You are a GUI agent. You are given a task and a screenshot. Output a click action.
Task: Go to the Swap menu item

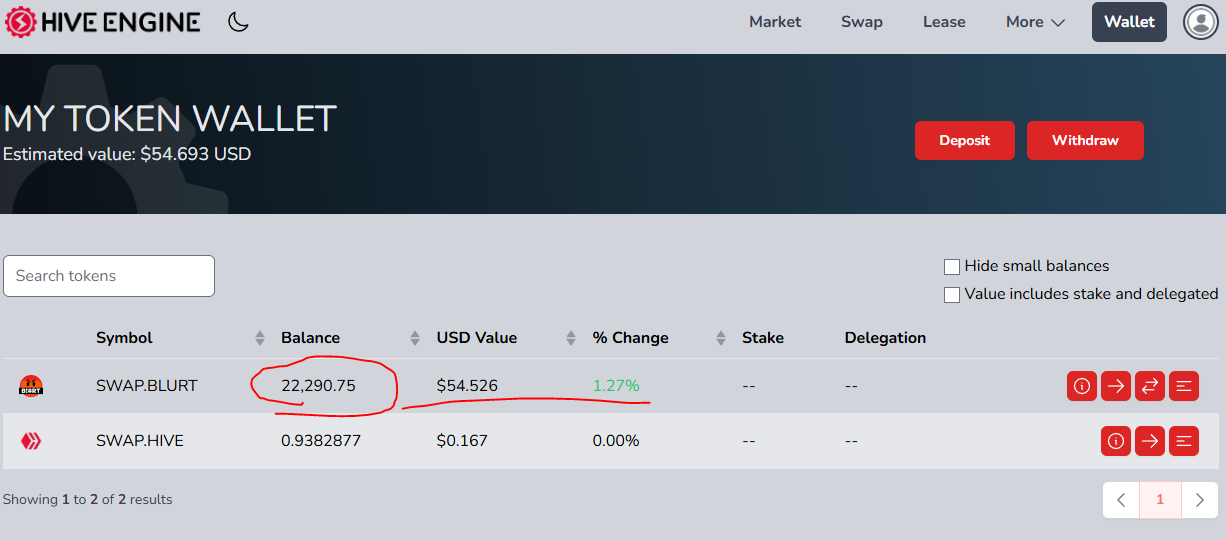pyautogui.click(x=861, y=22)
